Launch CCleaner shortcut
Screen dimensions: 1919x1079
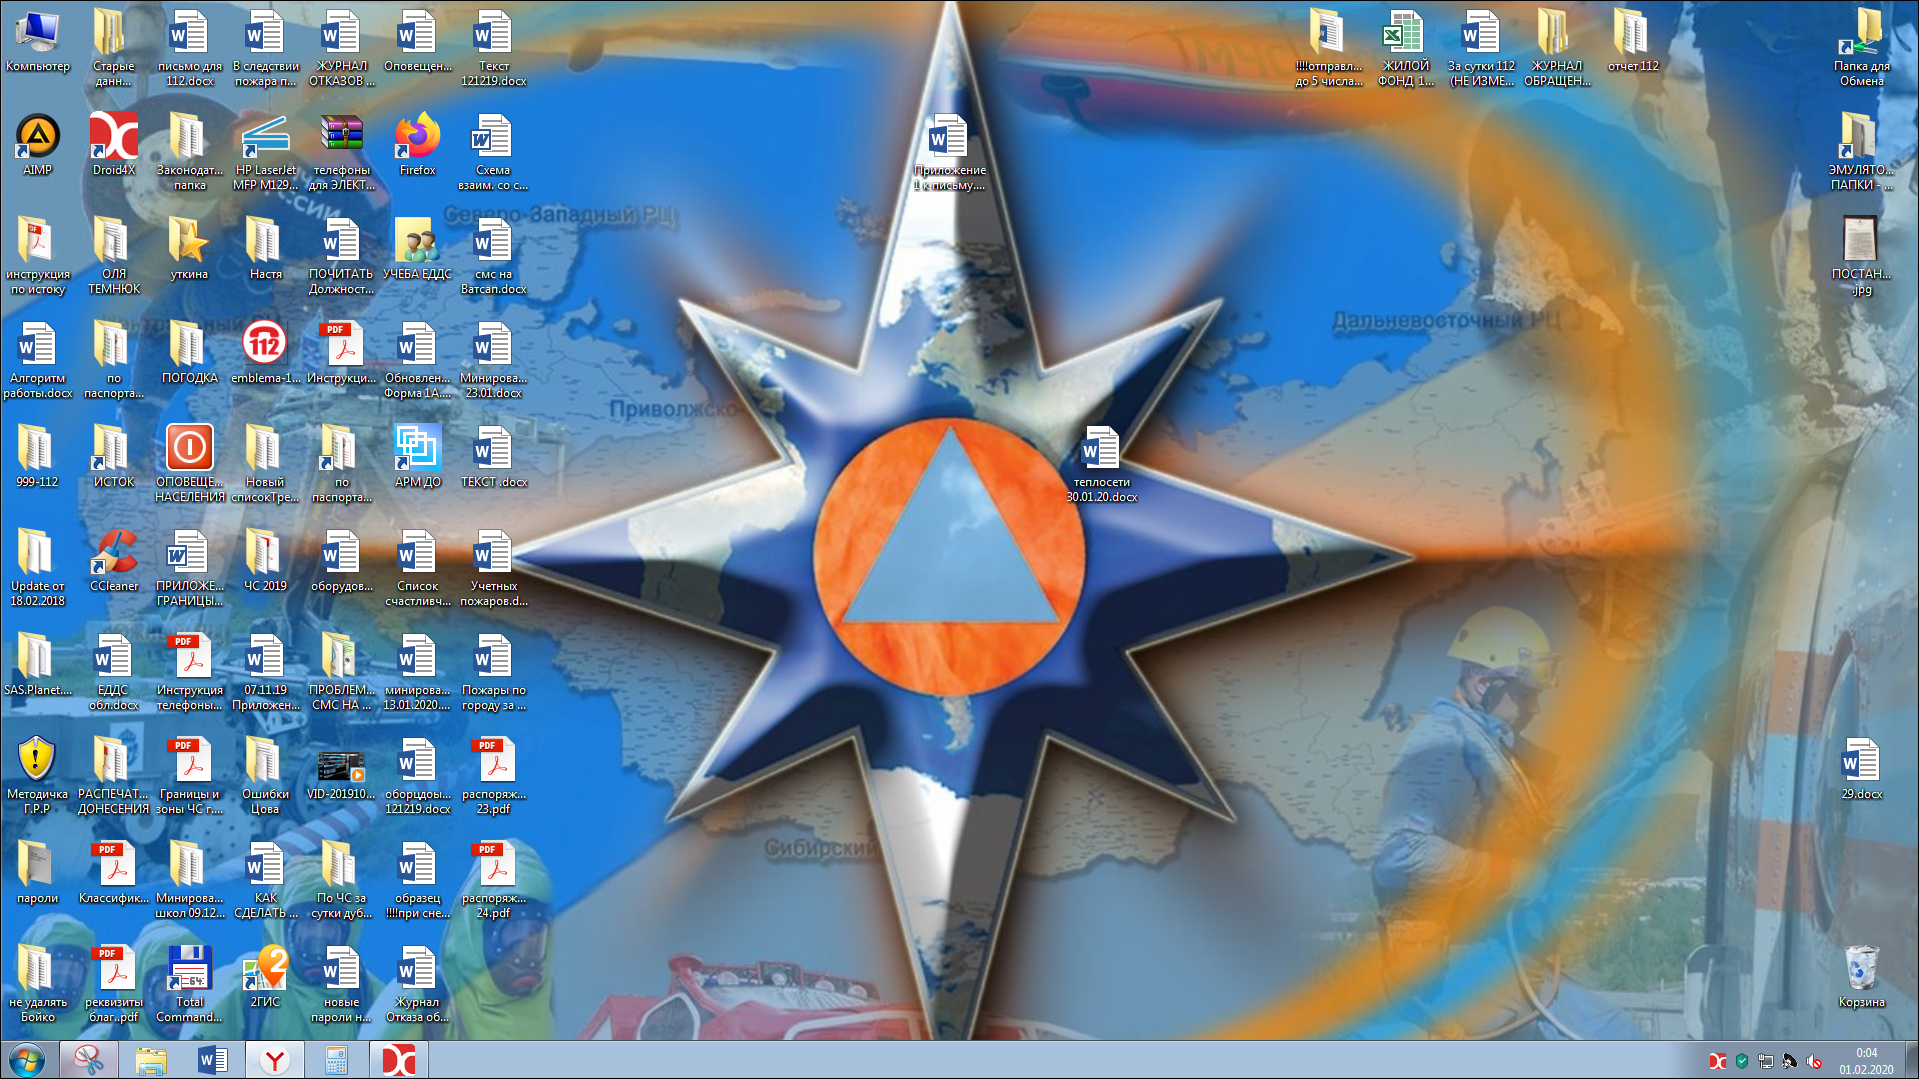pyautogui.click(x=114, y=561)
